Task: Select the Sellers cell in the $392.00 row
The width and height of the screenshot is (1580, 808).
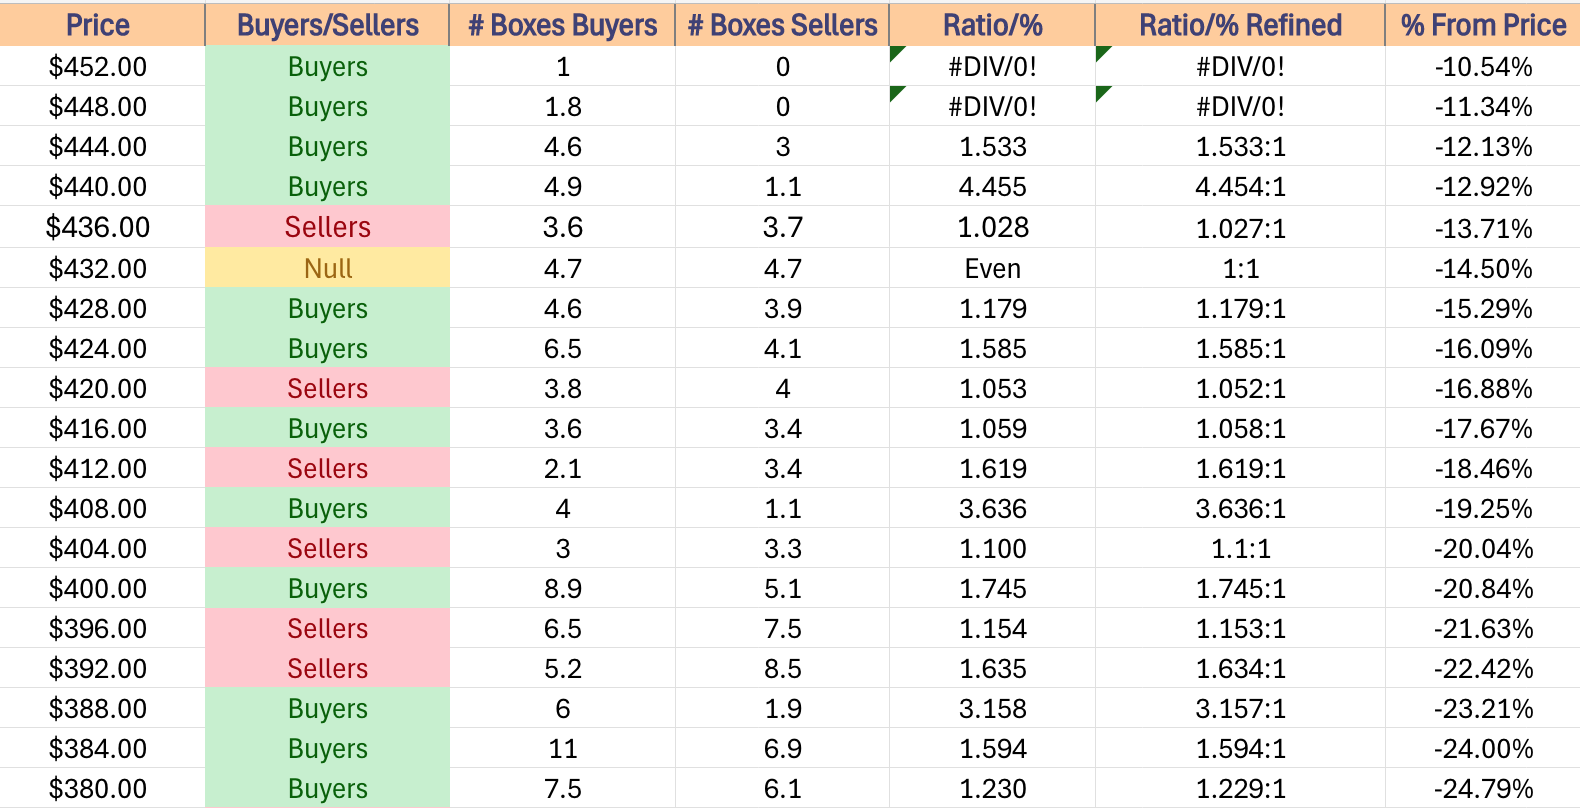Action: [x=327, y=669]
